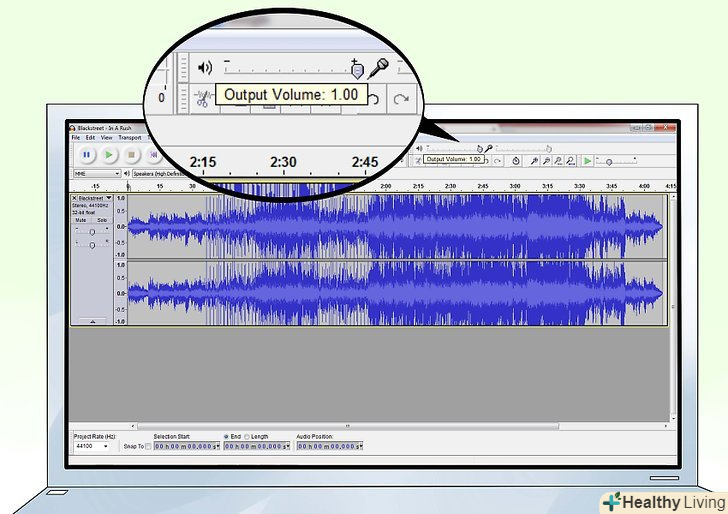Maximize the Audacity window
Viewport: 728px width, 514px height.
pos(649,127)
